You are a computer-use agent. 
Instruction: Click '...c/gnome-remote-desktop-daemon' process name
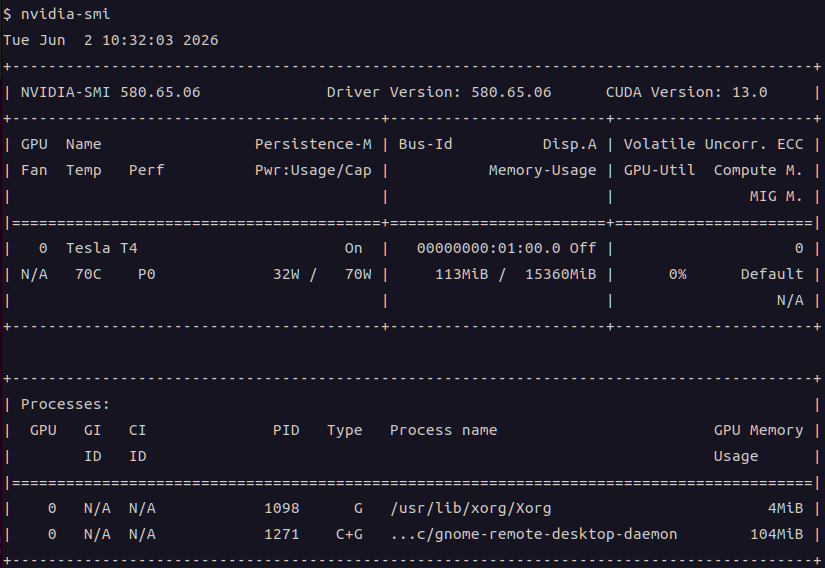coord(534,535)
